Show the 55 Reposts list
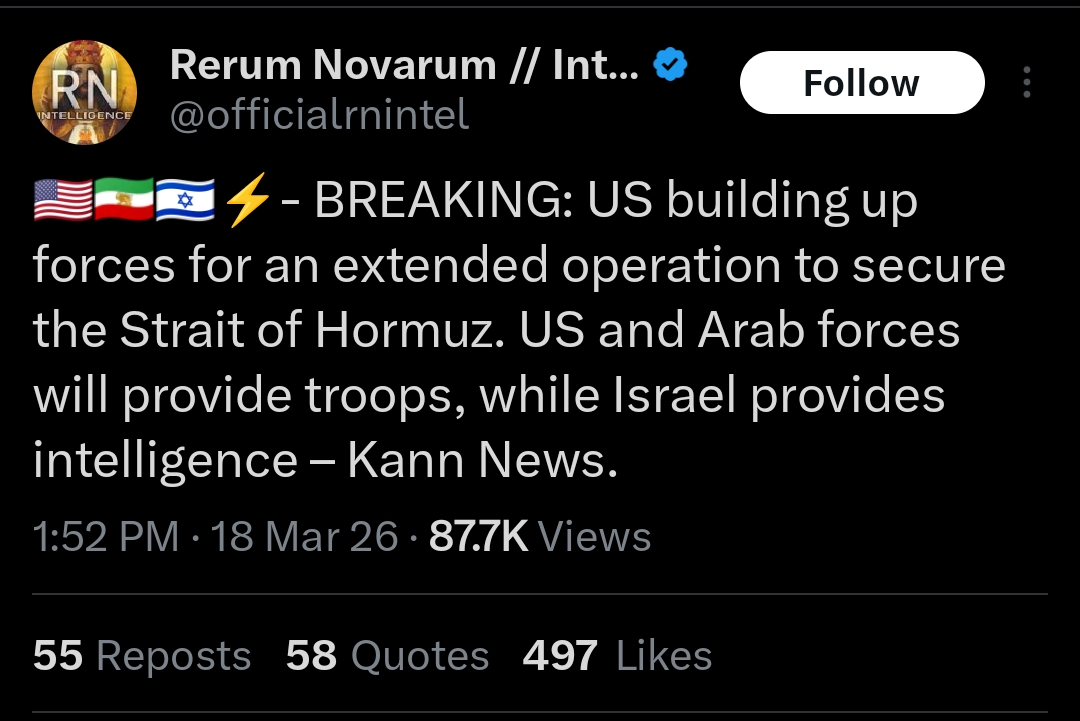The height and width of the screenshot is (721, 1080). click(142, 656)
